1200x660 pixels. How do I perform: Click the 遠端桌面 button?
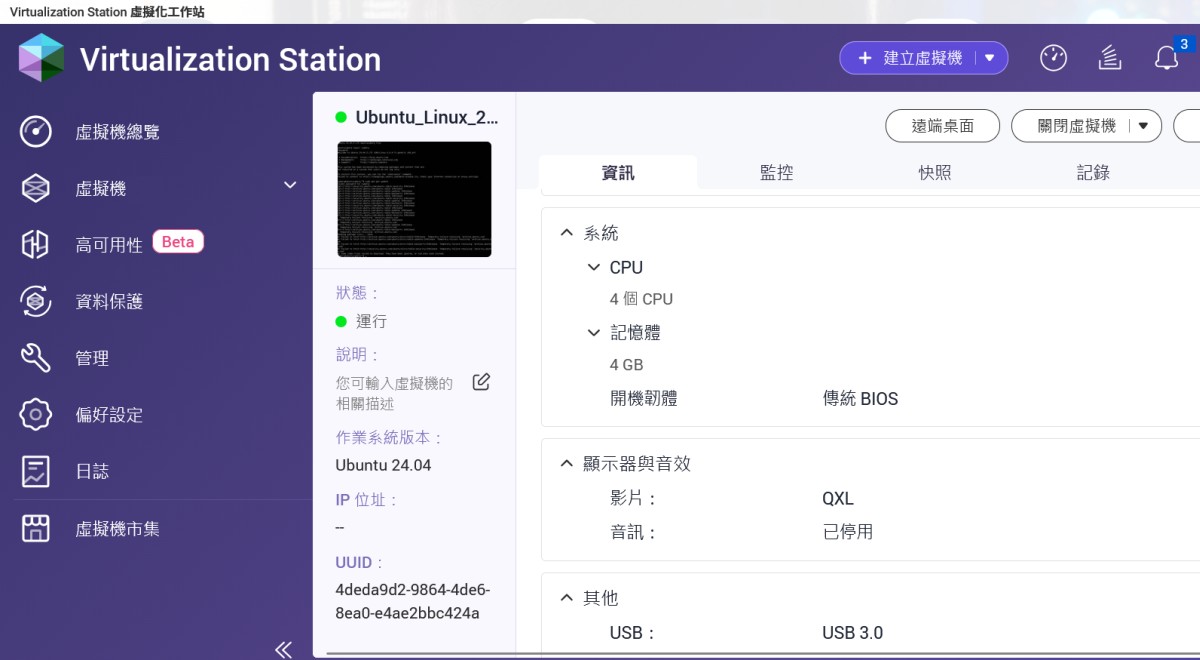tap(942, 126)
